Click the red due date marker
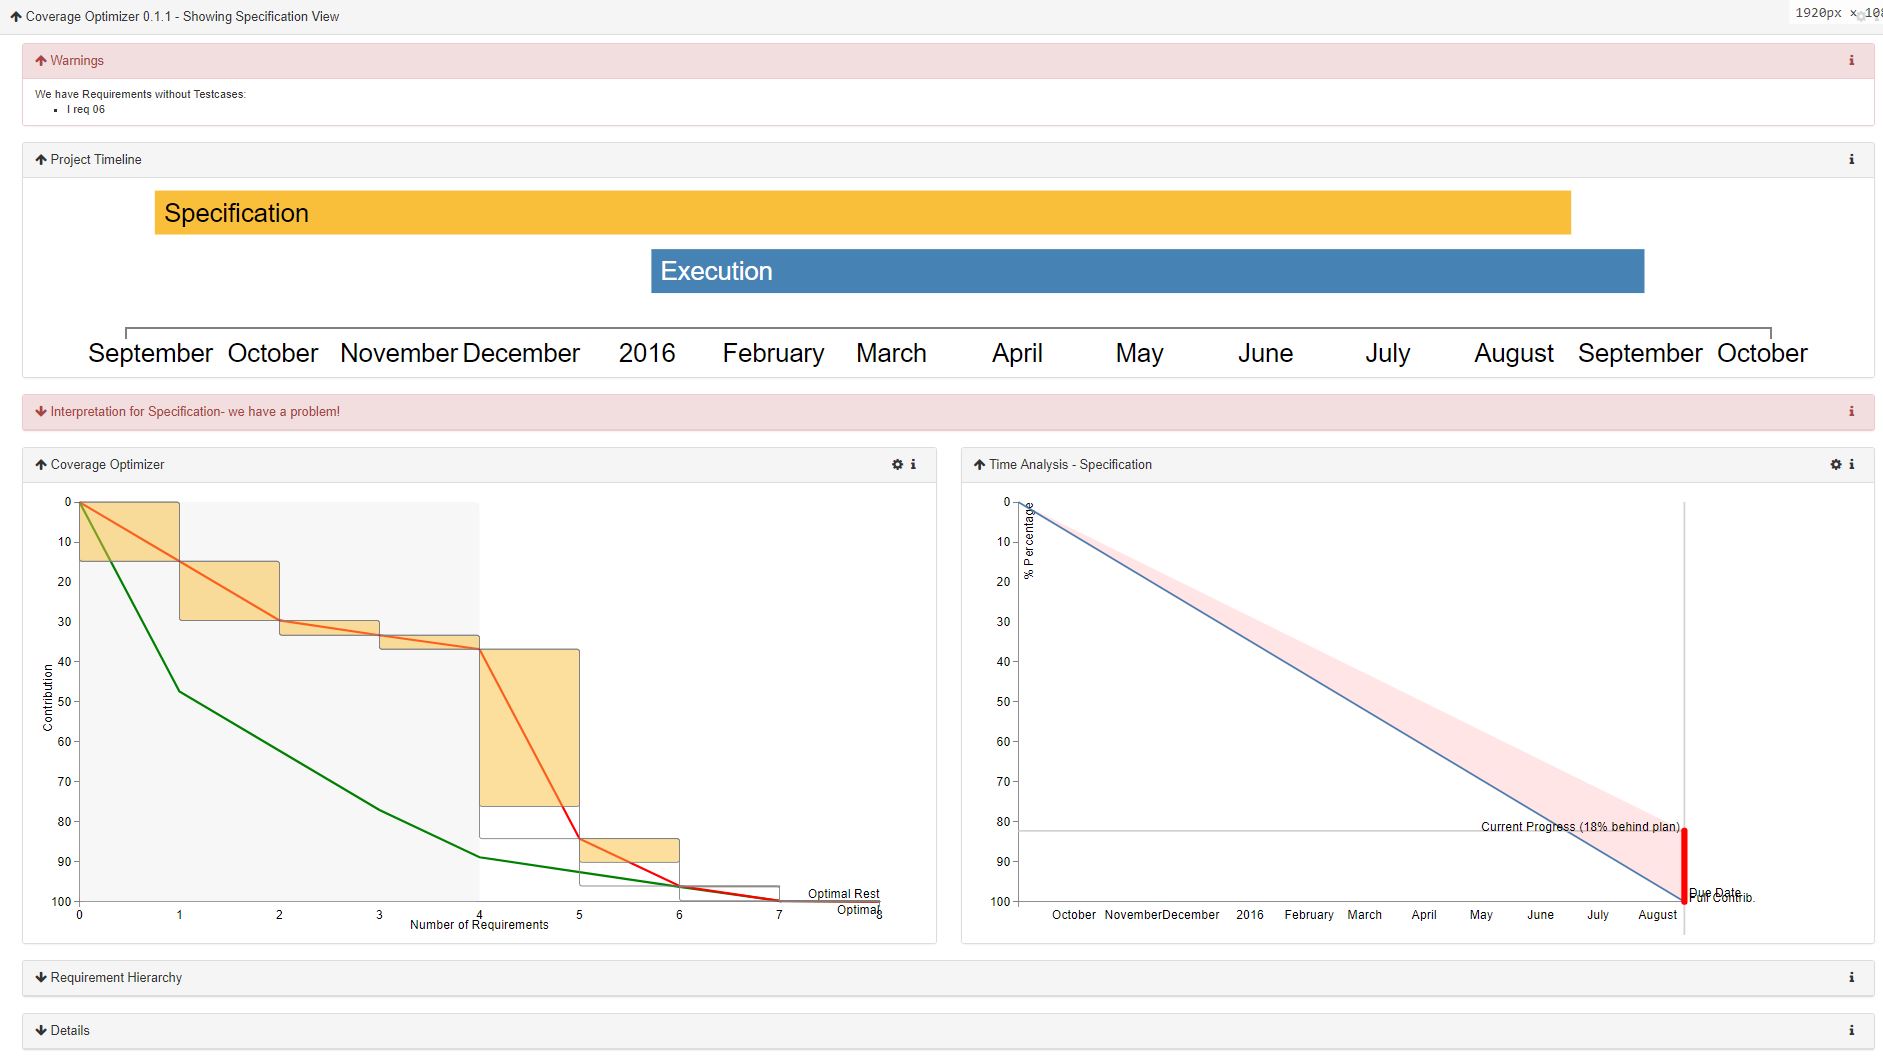Screen dimensions: 1883x1061 click(1684, 866)
